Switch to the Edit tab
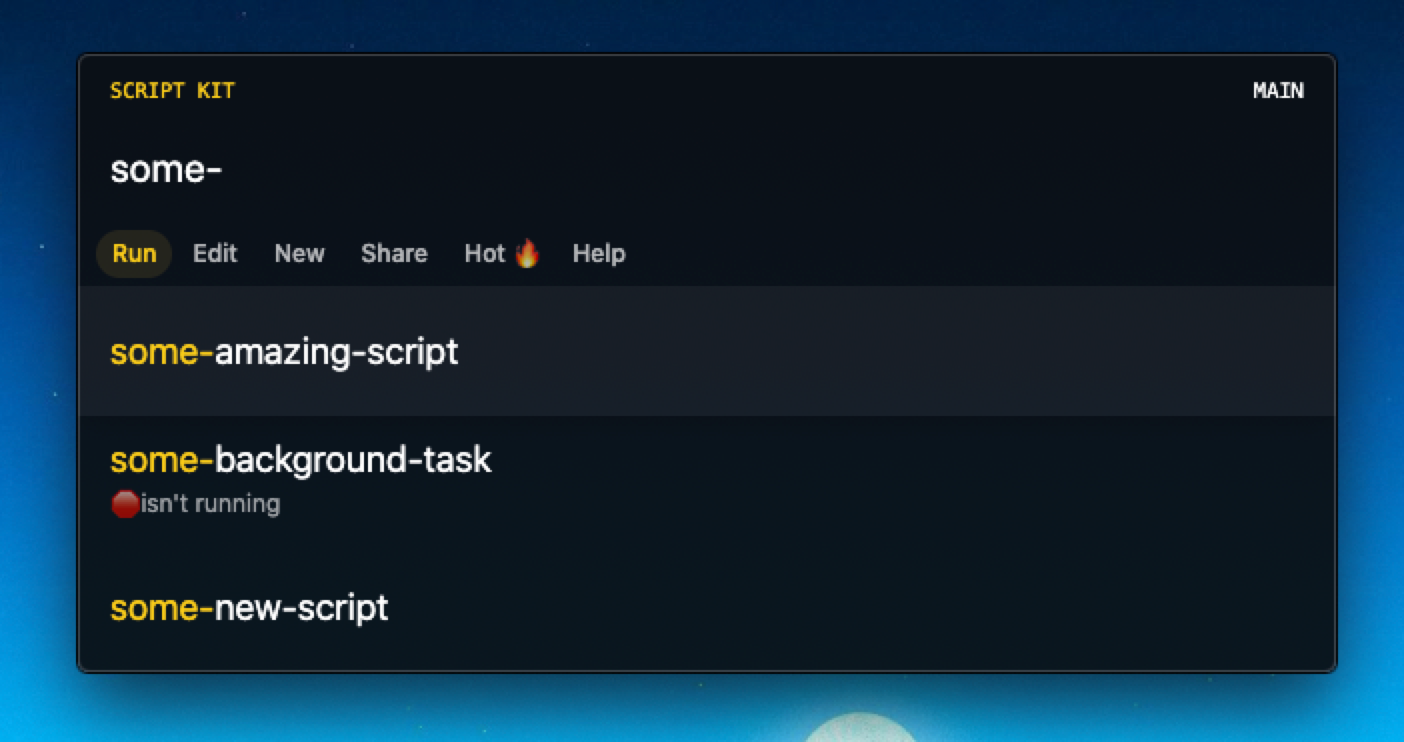Screen dimensions: 1404x742 click(215, 254)
